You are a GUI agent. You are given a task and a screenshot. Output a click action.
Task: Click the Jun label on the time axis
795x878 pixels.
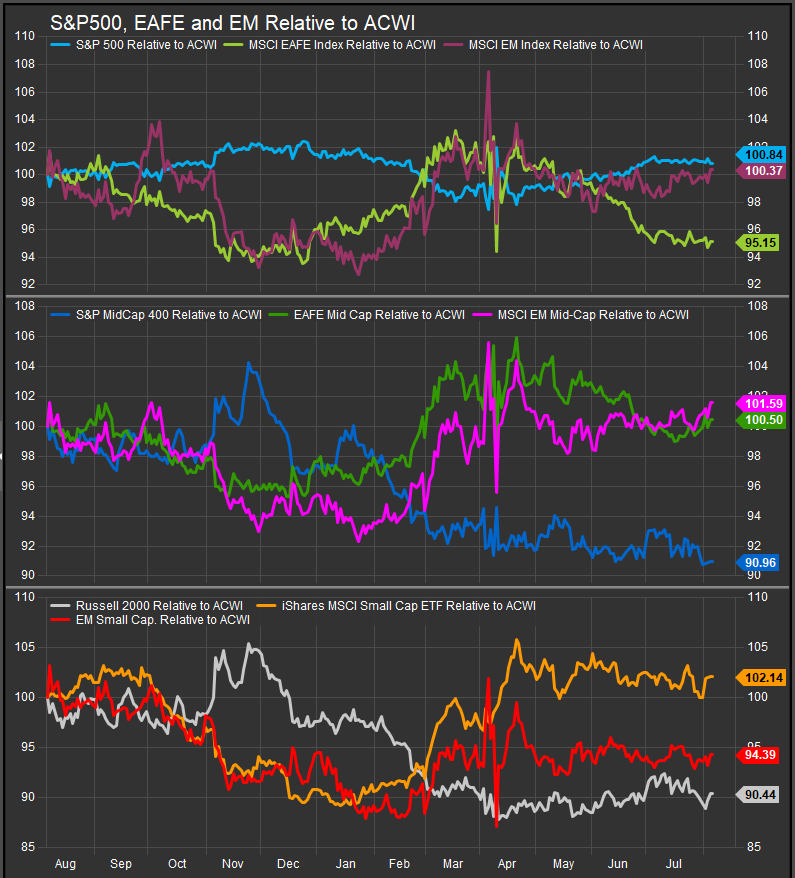point(618,863)
